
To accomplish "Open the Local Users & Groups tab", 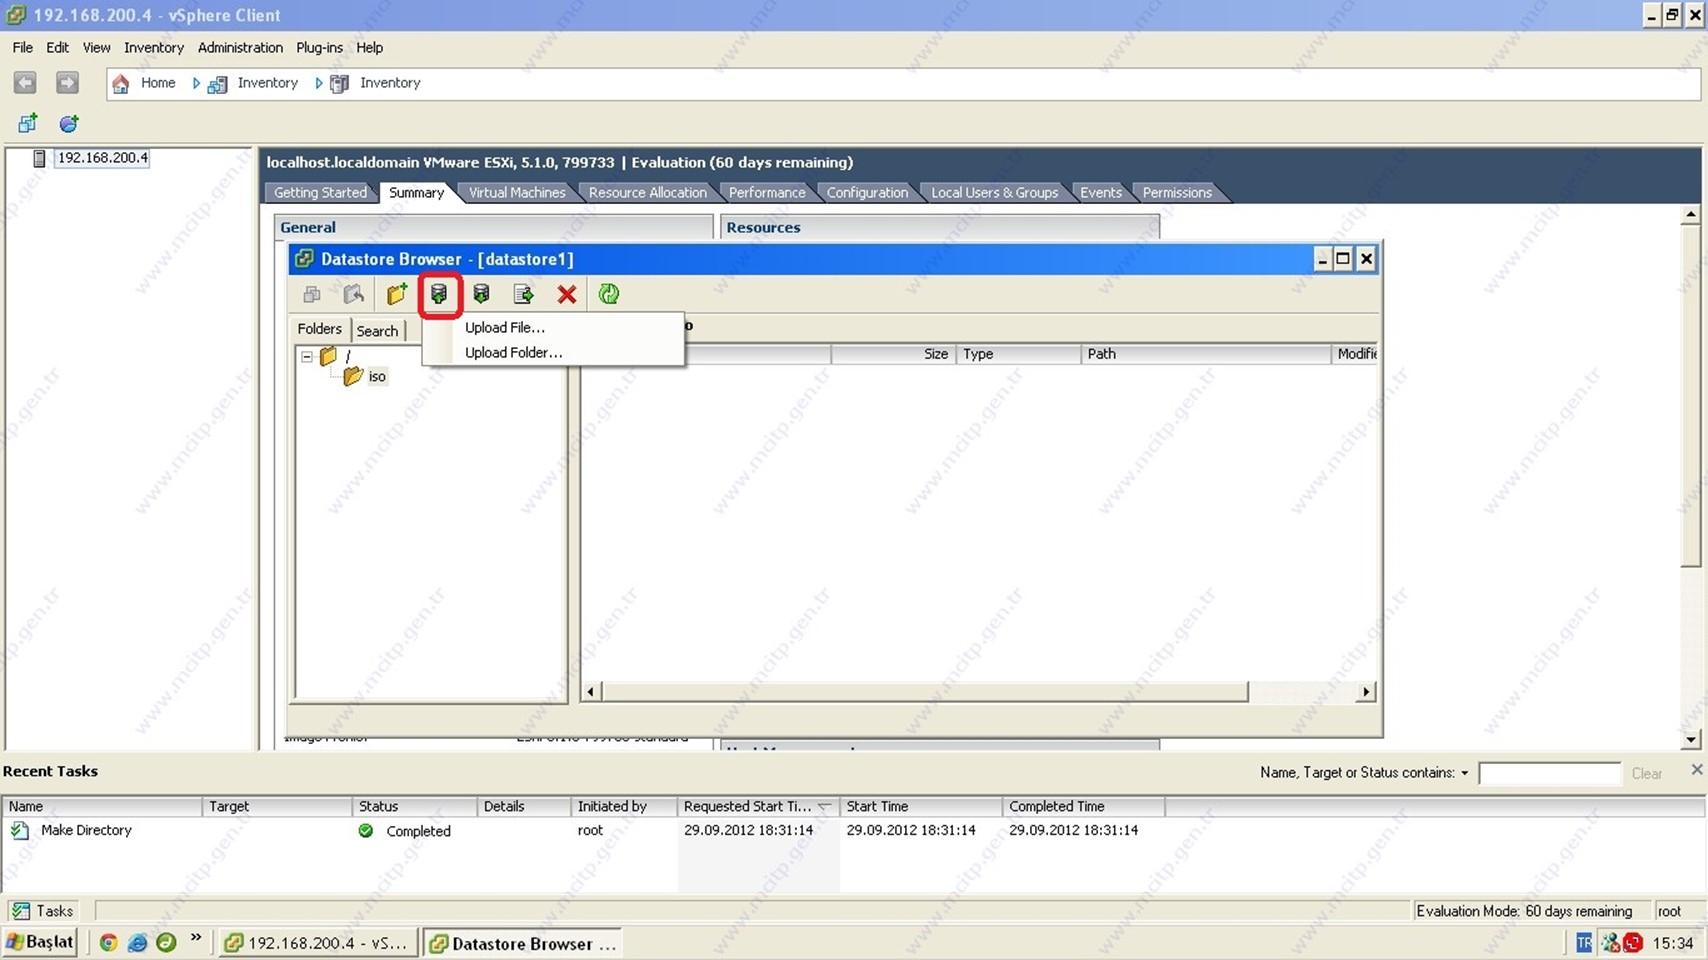I will 994,192.
